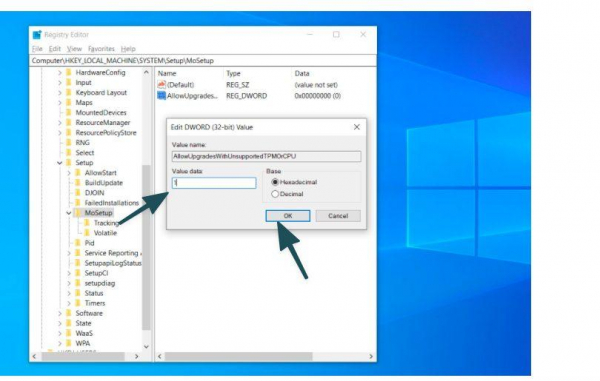The width and height of the screenshot is (600, 381).
Task: Select the DJOIN folder icon
Action: pyautogui.click(x=78, y=193)
